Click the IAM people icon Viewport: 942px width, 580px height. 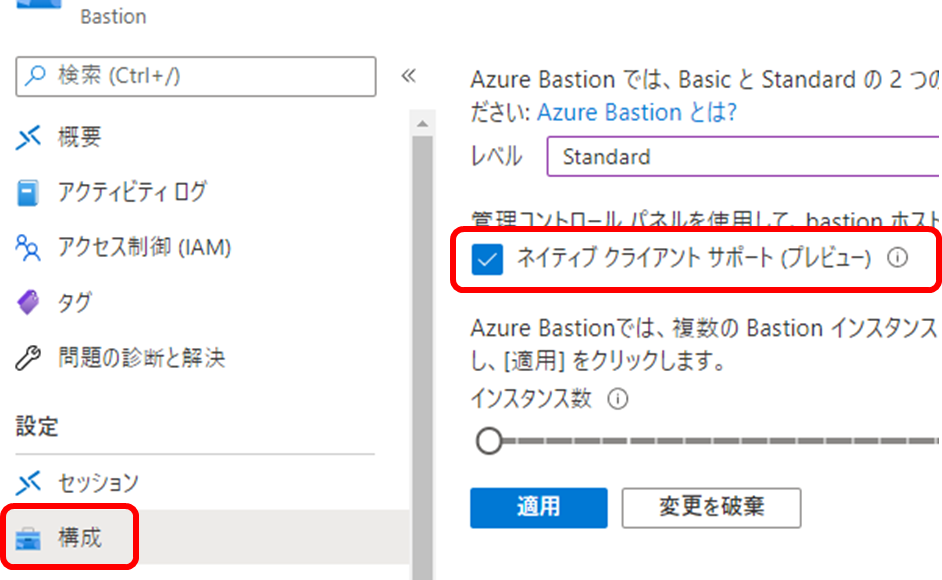tap(28, 248)
